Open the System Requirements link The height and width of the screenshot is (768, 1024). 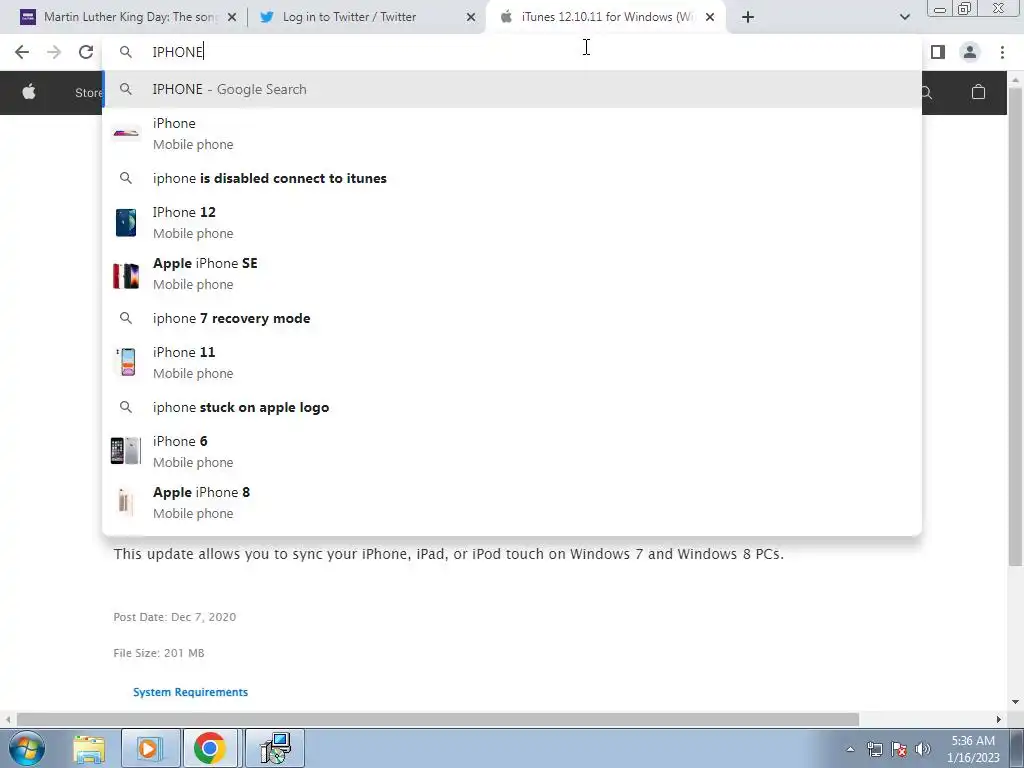pyautogui.click(x=190, y=692)
